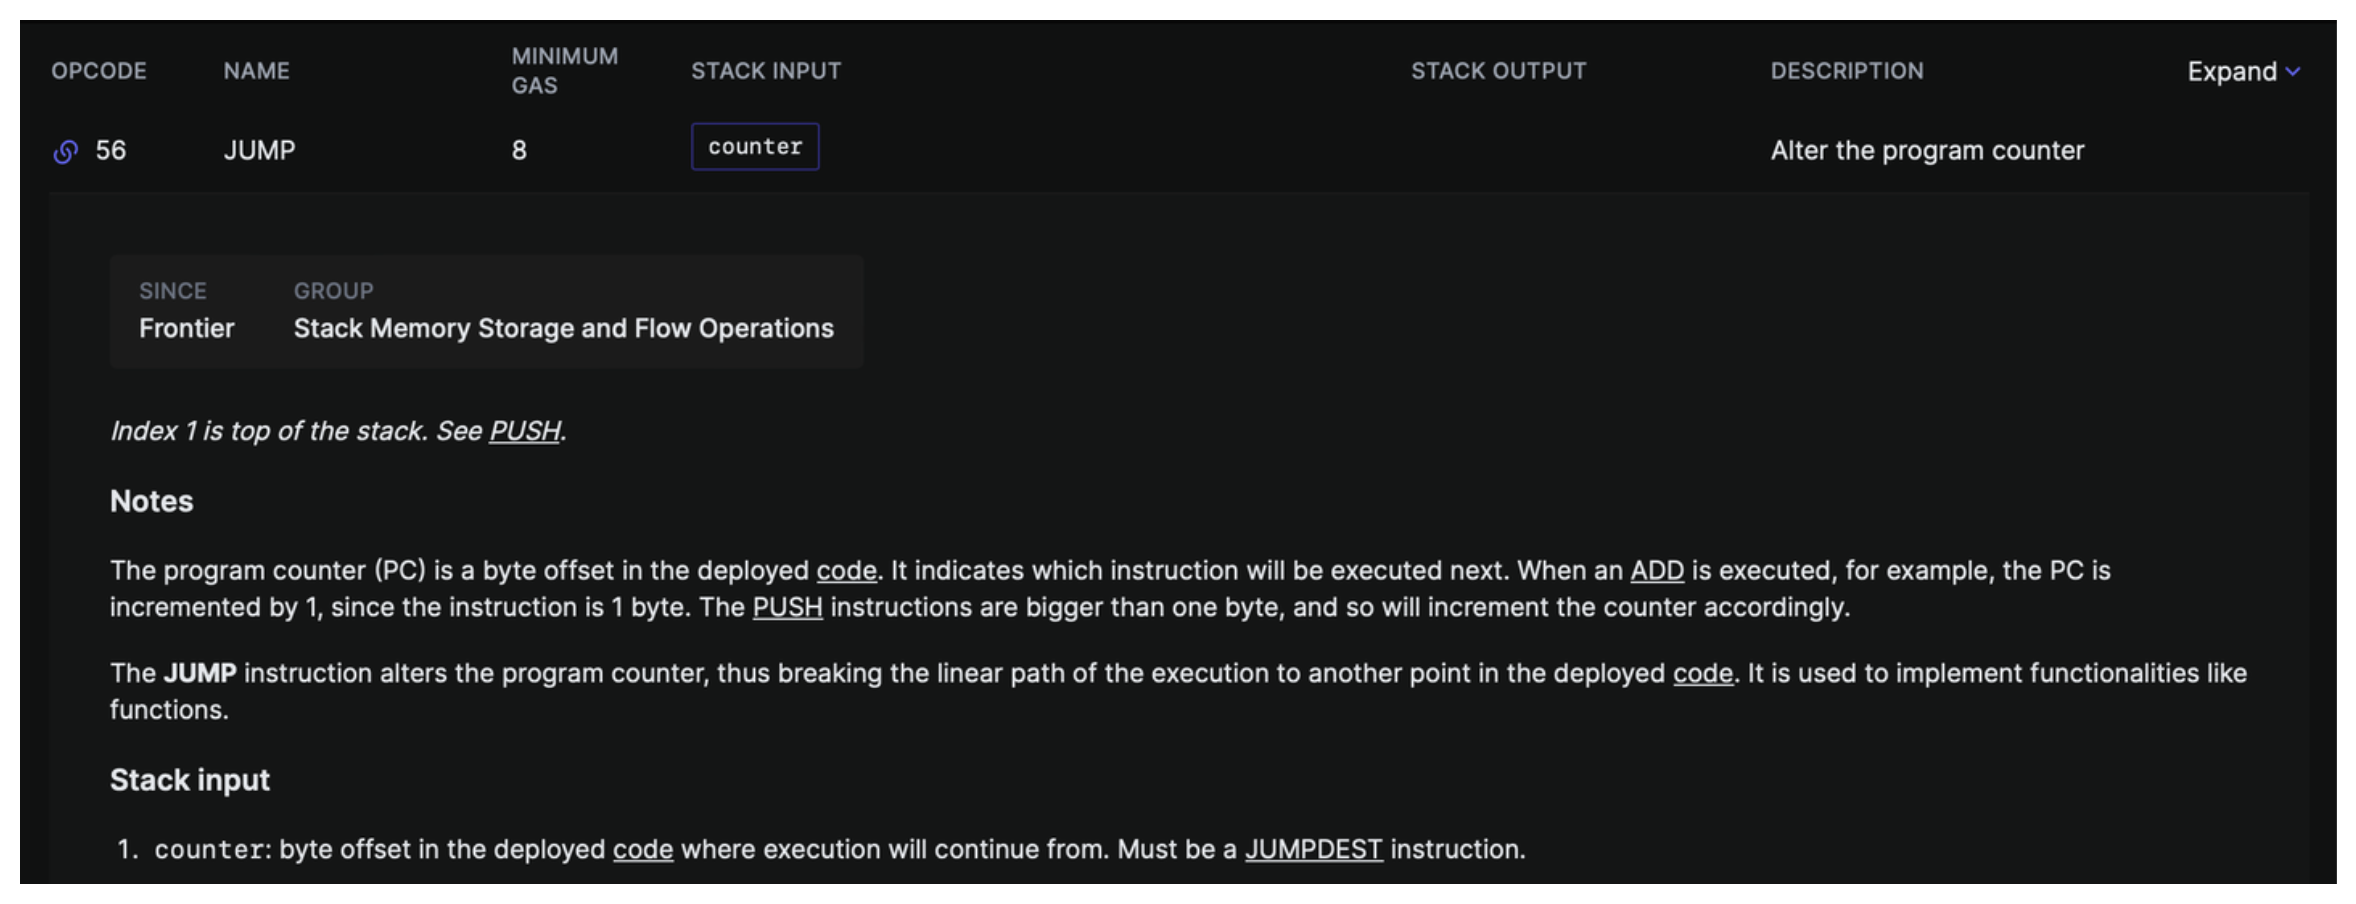Open the JUMPDEST instruction link

coord(1313,850)
